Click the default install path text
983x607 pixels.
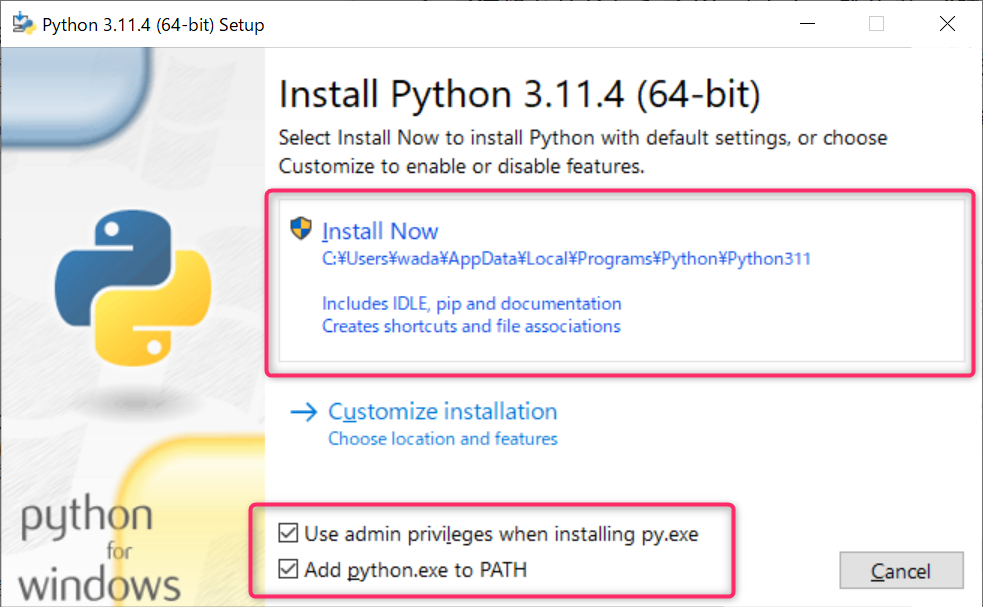(x=566, y=259)
